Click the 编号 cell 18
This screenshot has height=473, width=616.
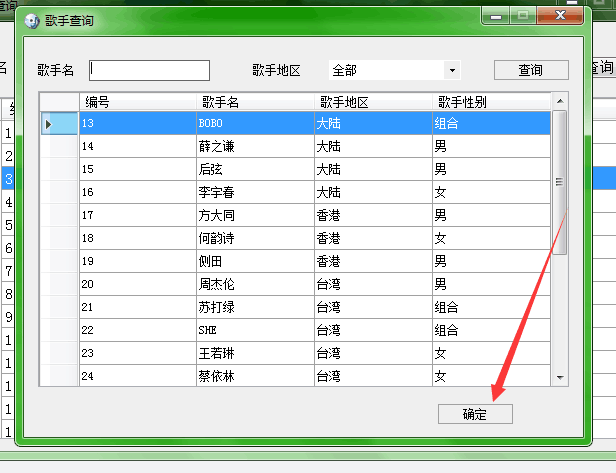138,238
